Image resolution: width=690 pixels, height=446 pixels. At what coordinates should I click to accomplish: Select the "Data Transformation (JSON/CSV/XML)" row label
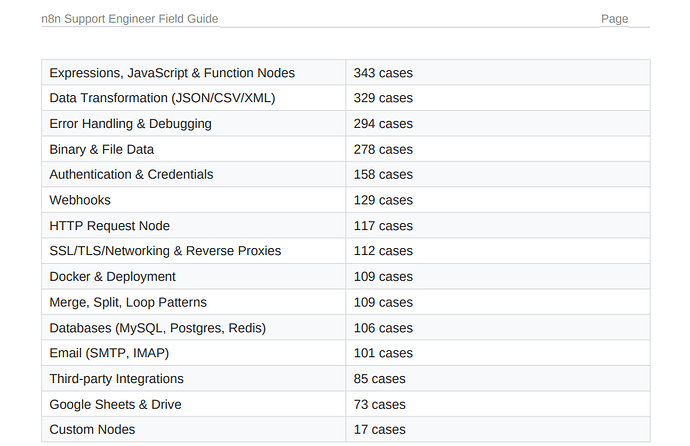162,98
